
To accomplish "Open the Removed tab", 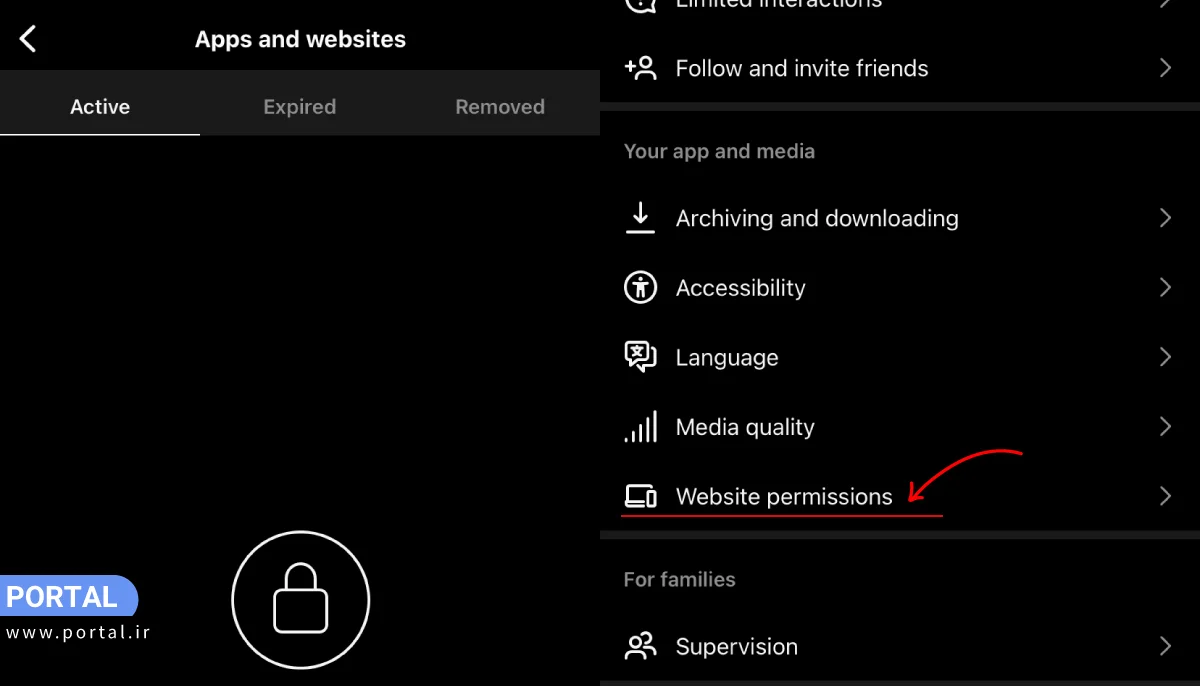I will tap(500, 107).
